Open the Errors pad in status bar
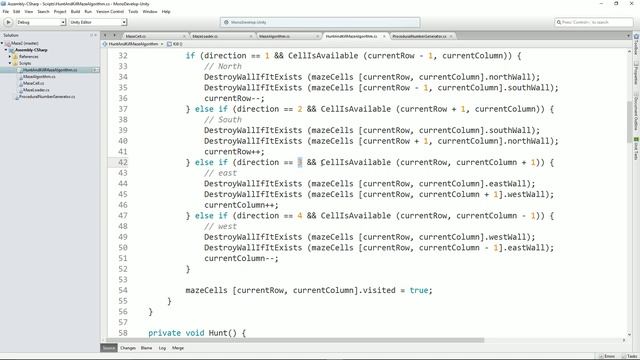640x360 pixels. pyautogui.click(x=607, y=356)
